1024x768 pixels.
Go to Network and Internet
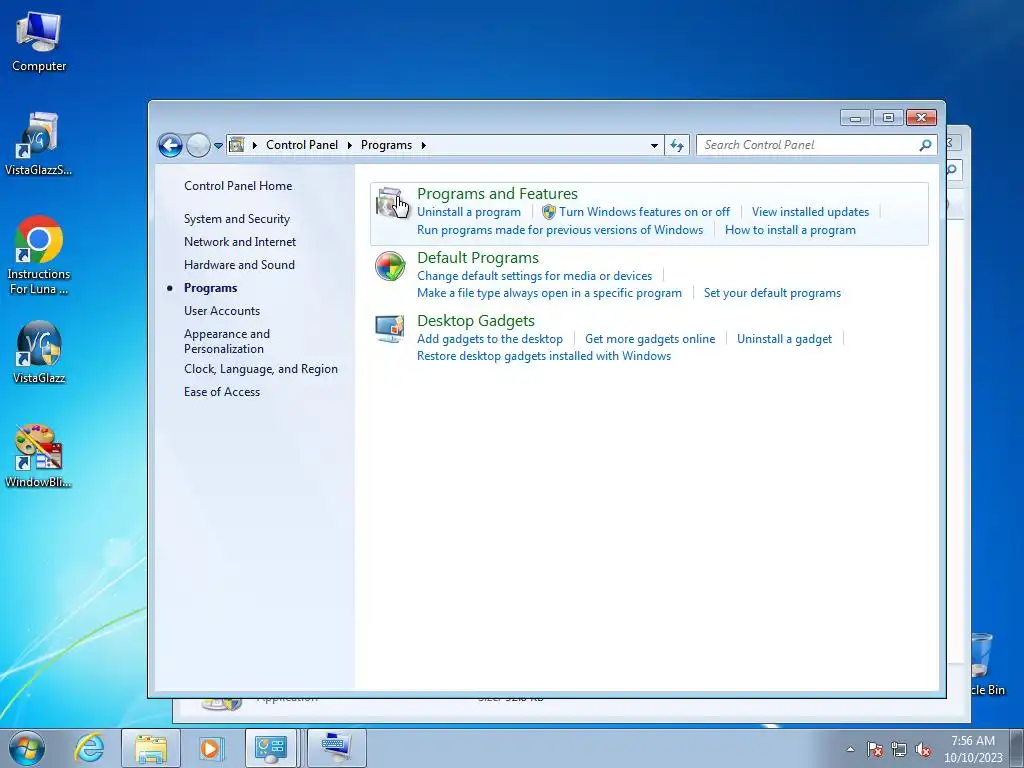tap(240, 242)
